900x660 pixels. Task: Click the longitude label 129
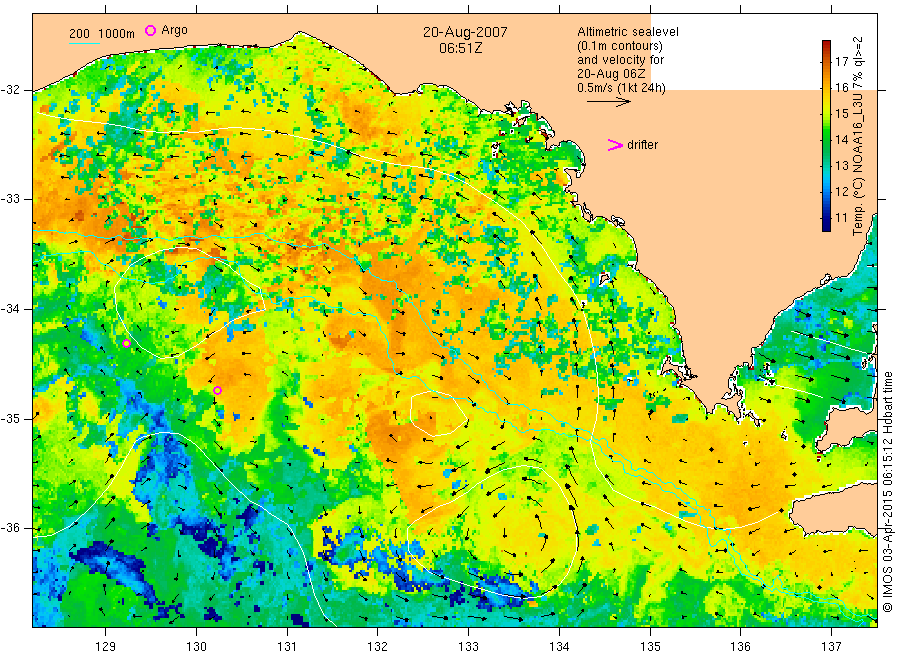[x=106, y=647]
